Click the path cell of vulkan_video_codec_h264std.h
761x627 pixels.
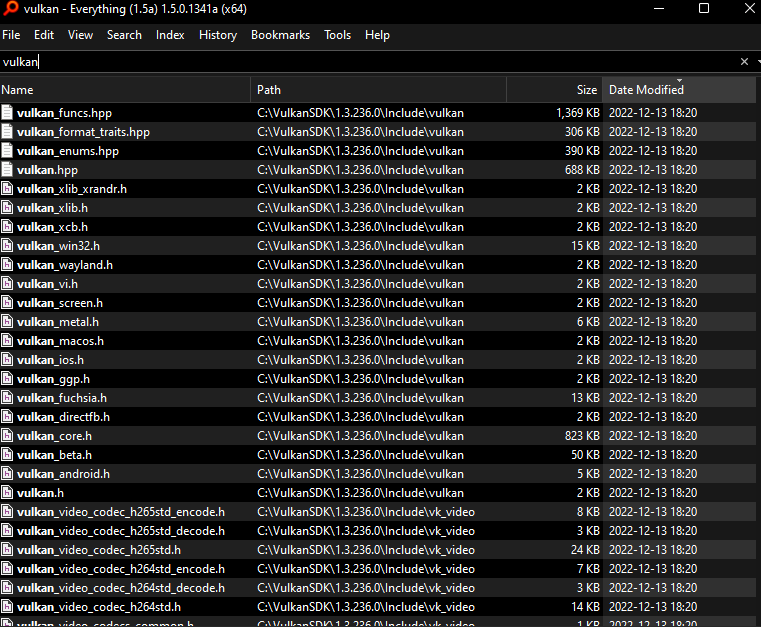coord(366,607)
